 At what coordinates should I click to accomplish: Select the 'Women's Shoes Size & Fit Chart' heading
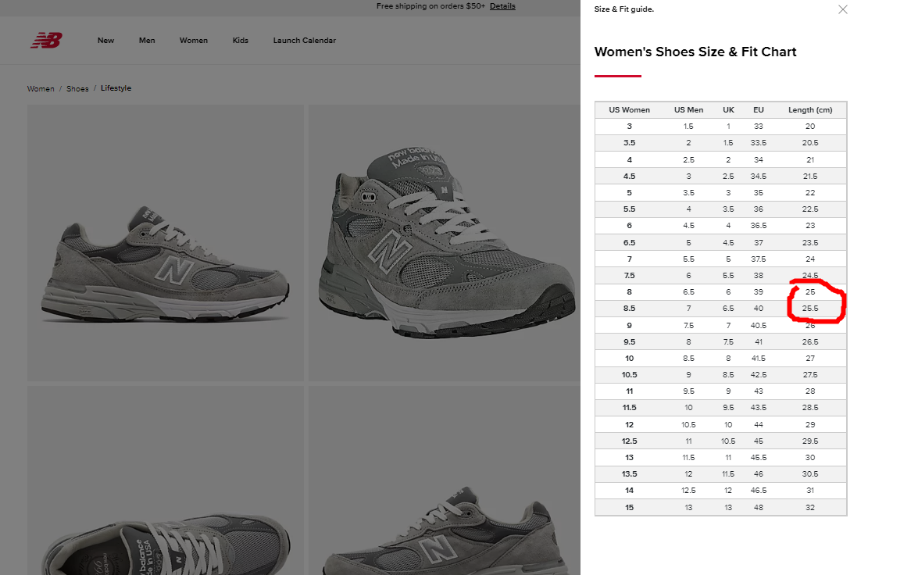click(695, 52)
